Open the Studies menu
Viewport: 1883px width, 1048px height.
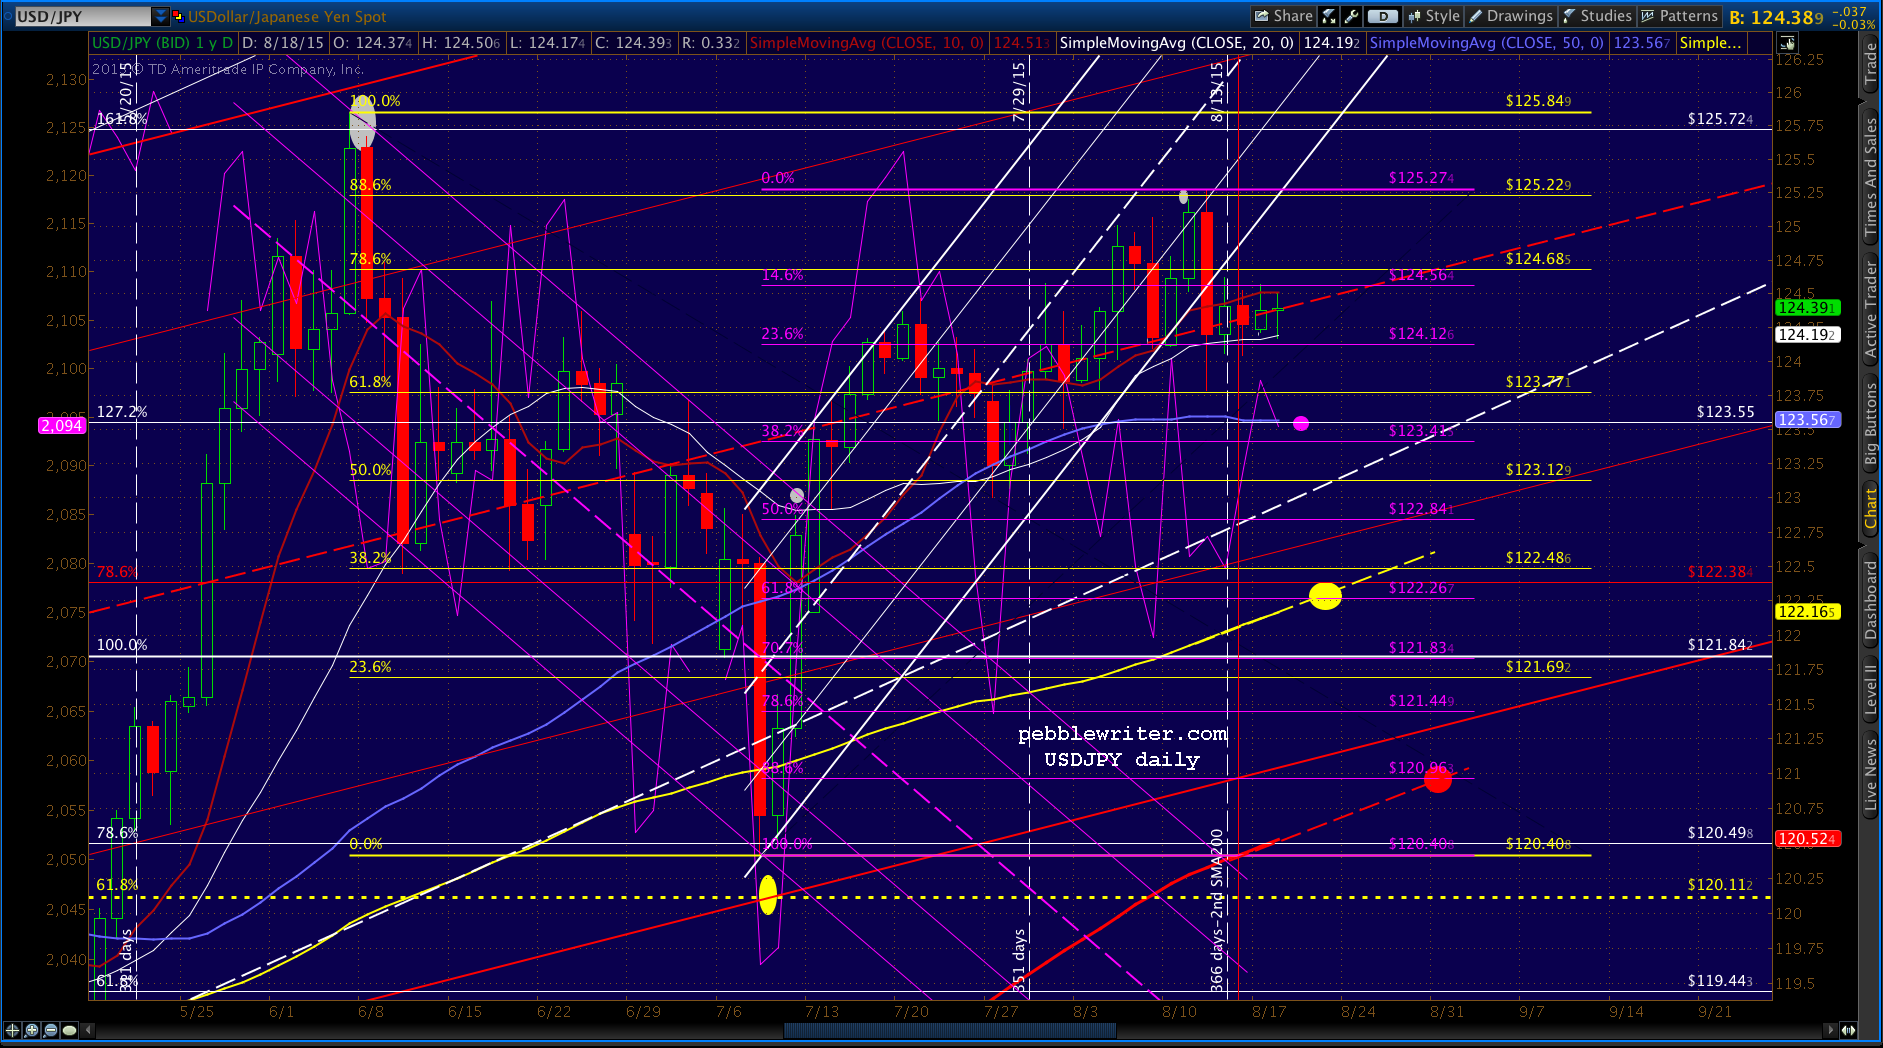(1597, 16)
